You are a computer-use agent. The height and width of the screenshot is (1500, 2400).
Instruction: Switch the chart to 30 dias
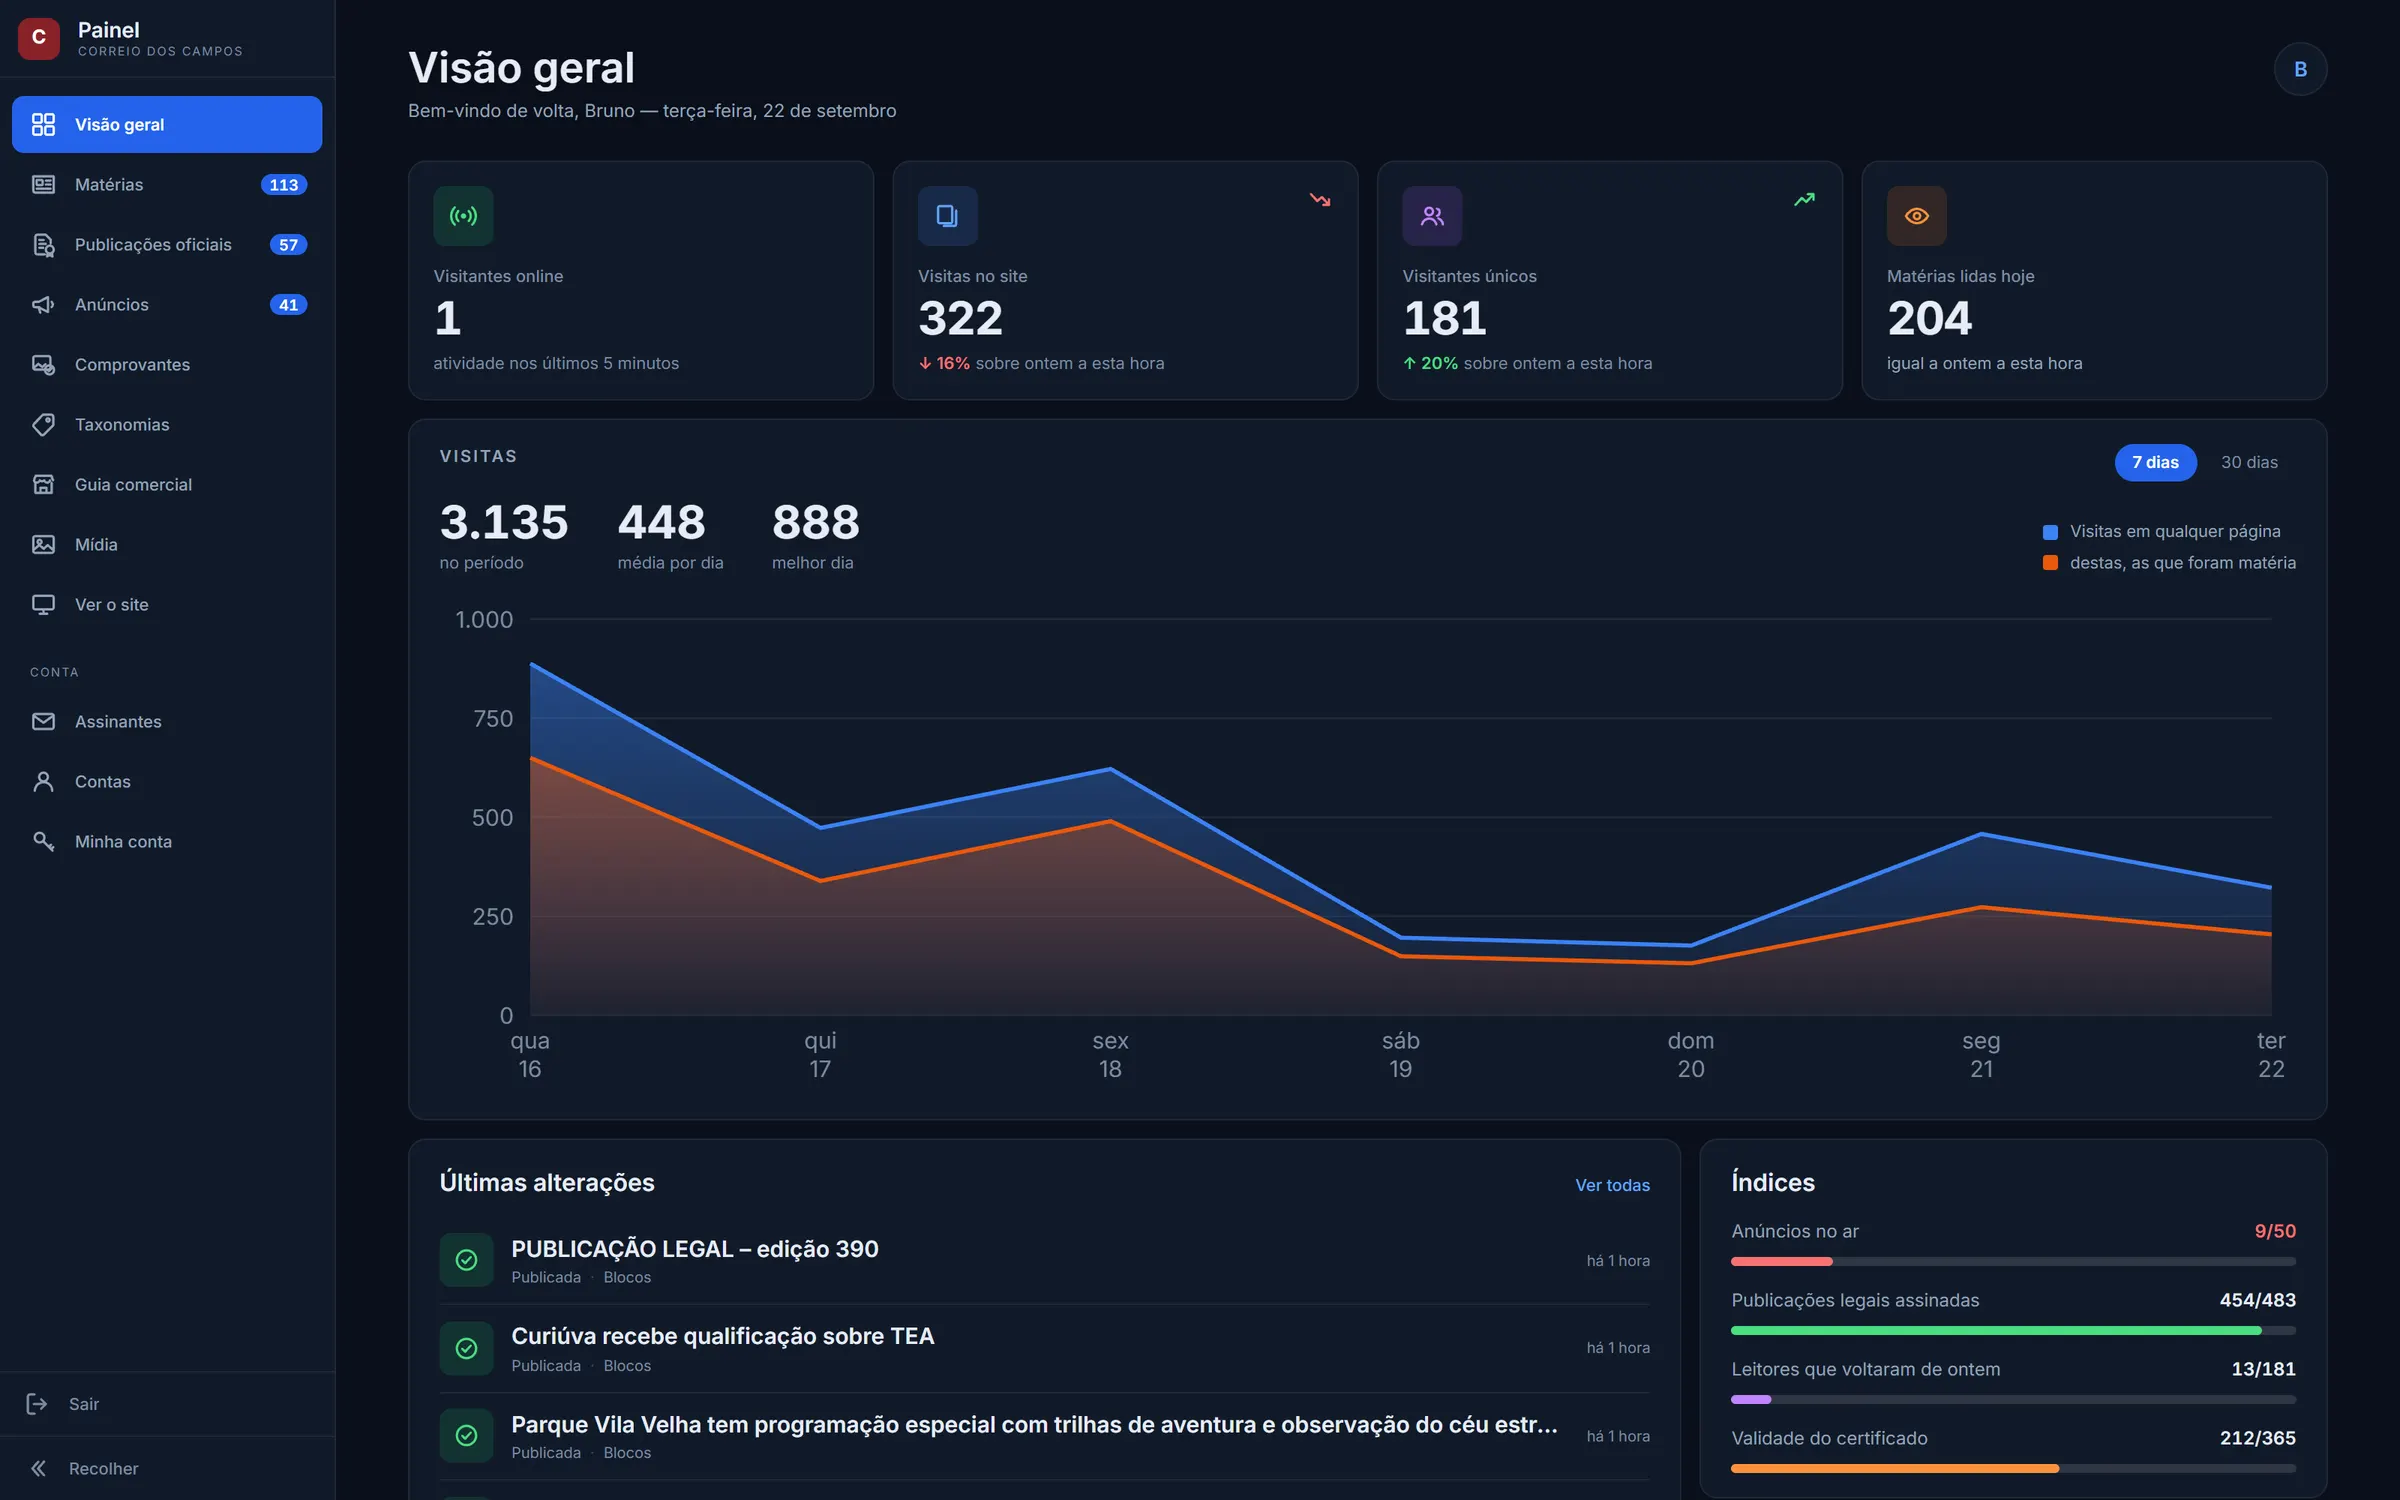tap(2249, 462)
